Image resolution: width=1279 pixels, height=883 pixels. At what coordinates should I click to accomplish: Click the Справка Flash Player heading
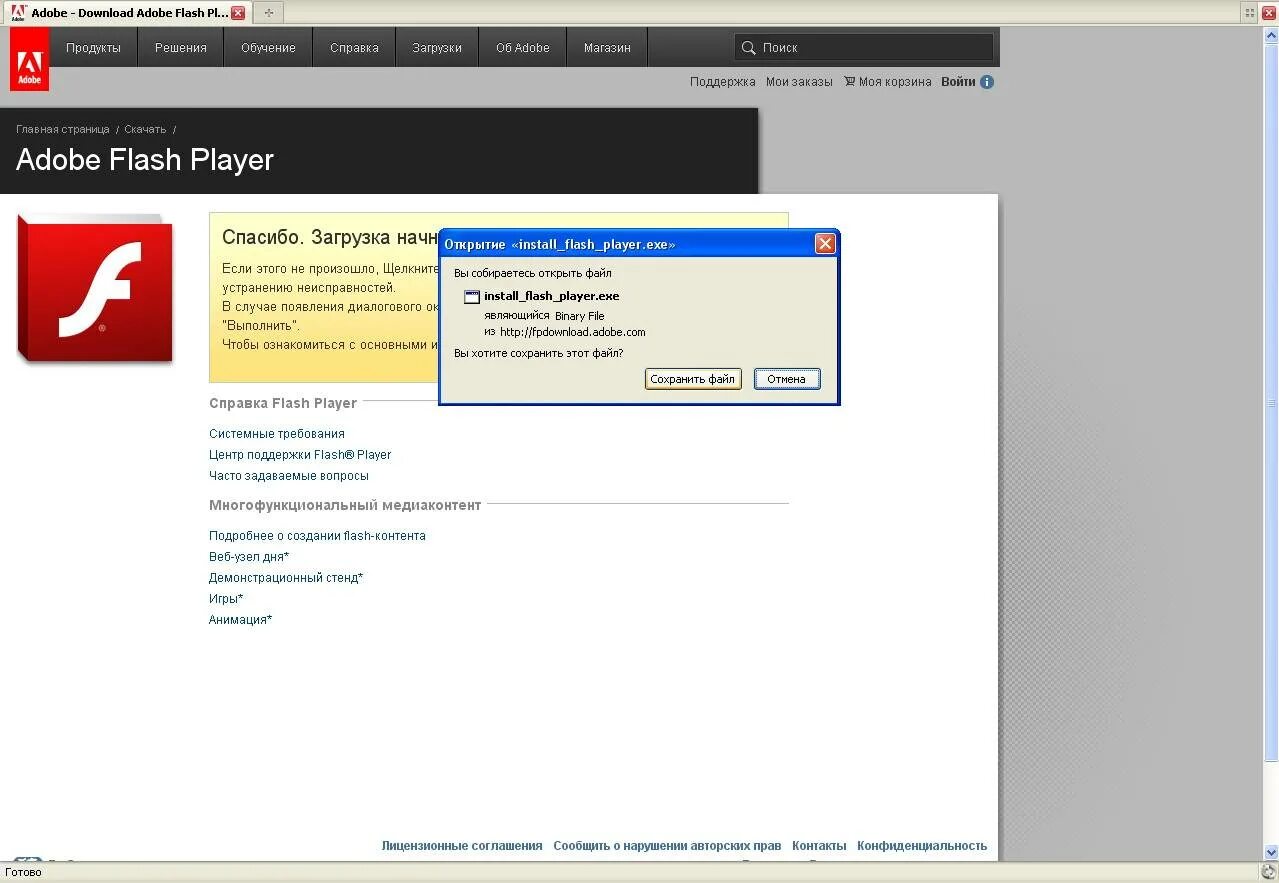point(283,403)
